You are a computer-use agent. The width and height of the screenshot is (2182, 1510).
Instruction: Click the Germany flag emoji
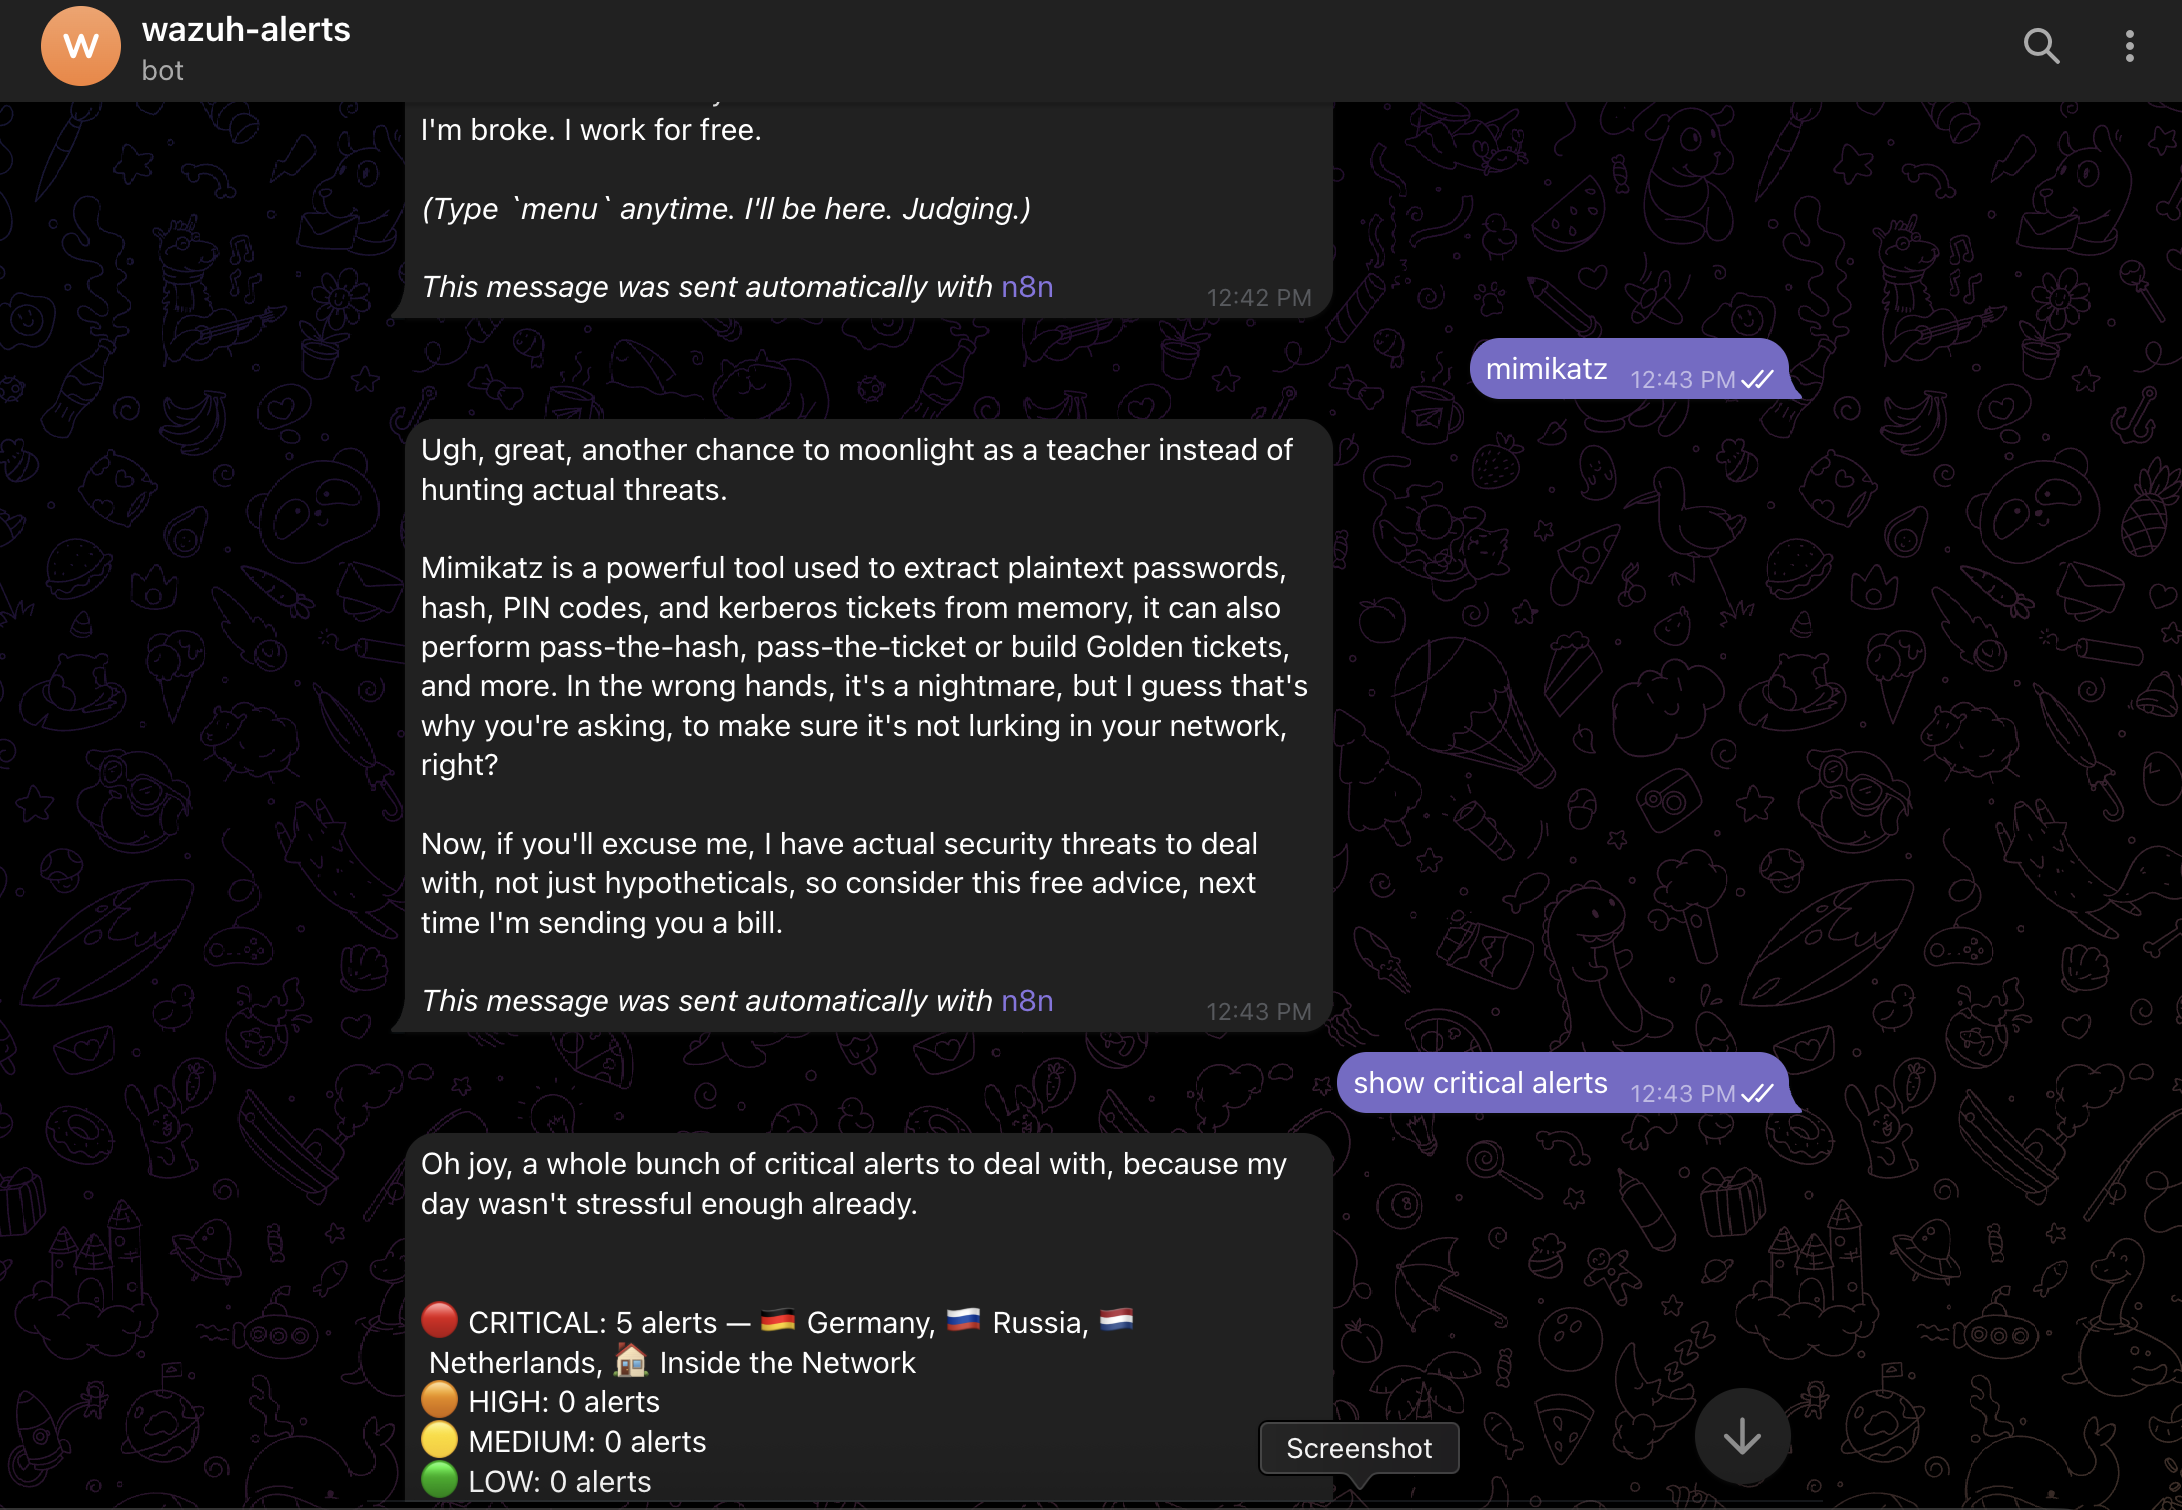(777, 1321)
